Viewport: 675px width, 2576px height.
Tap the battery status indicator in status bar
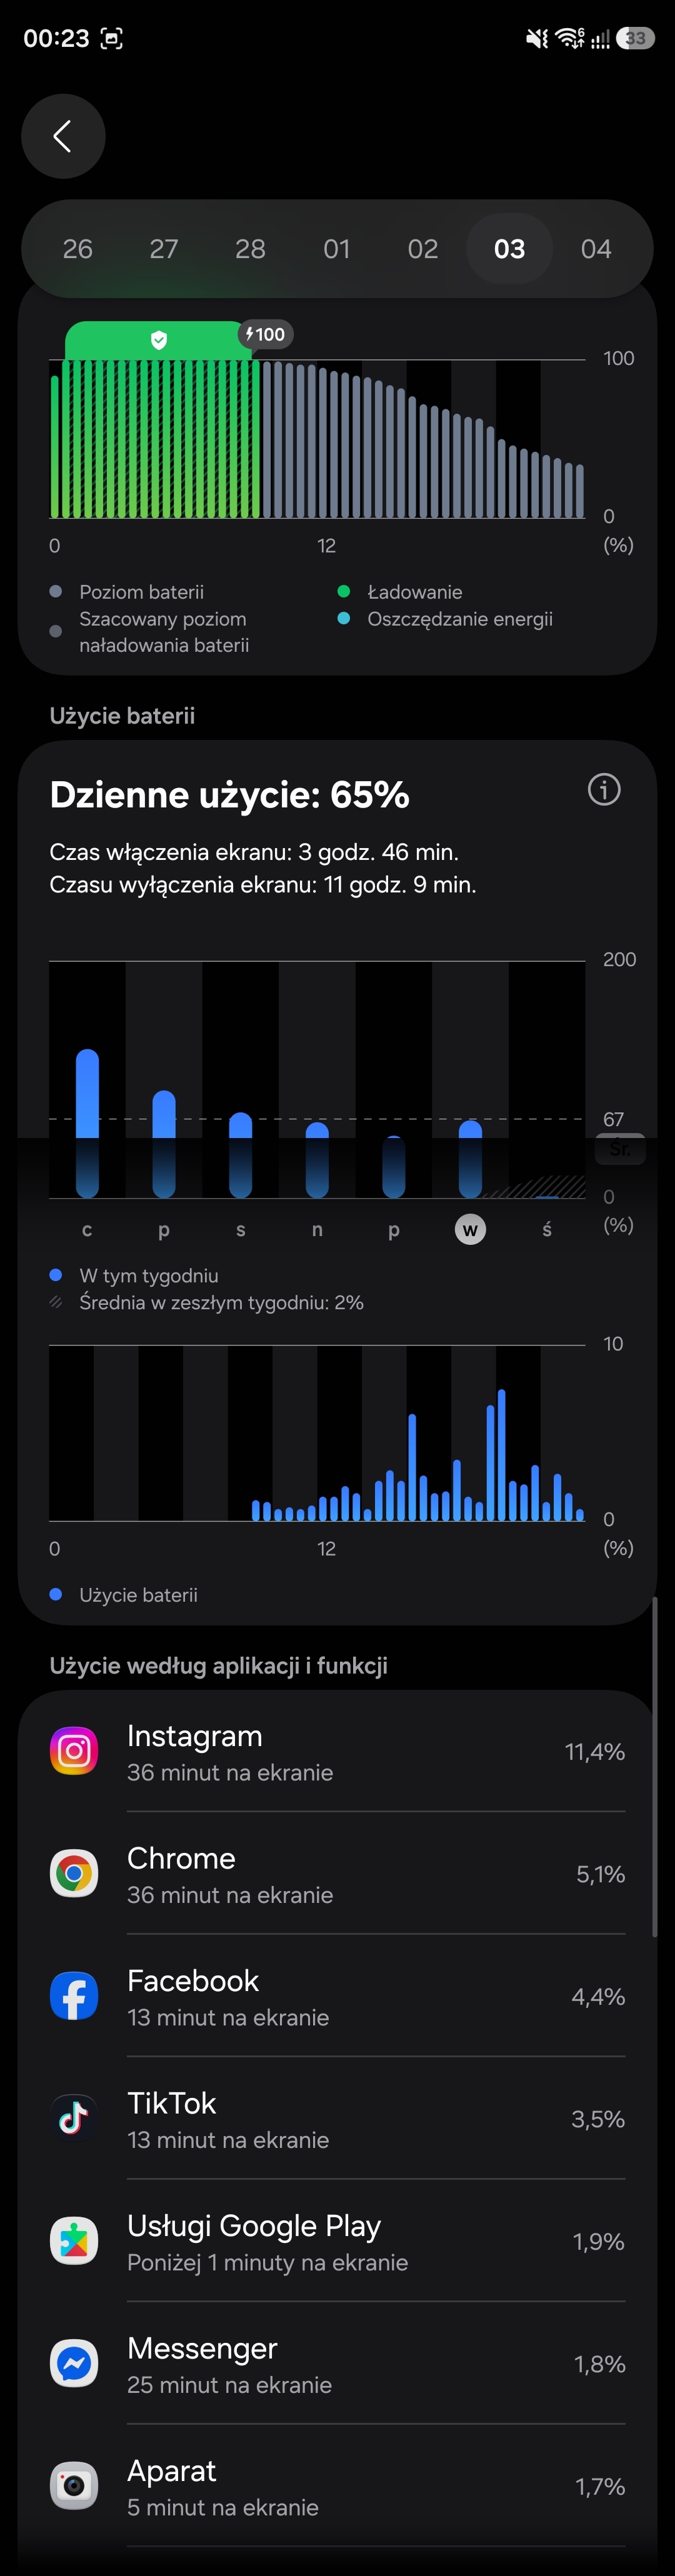[635, 38]
